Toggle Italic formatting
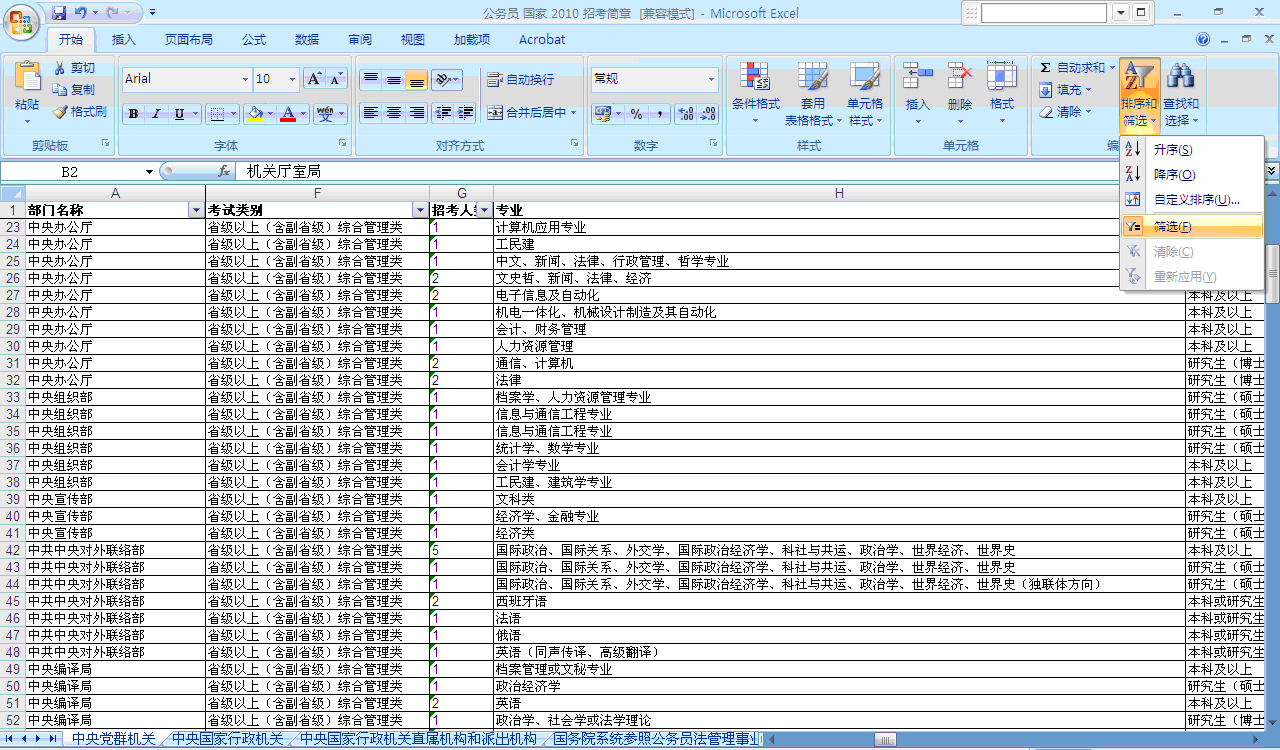 [x=156, y=114]
